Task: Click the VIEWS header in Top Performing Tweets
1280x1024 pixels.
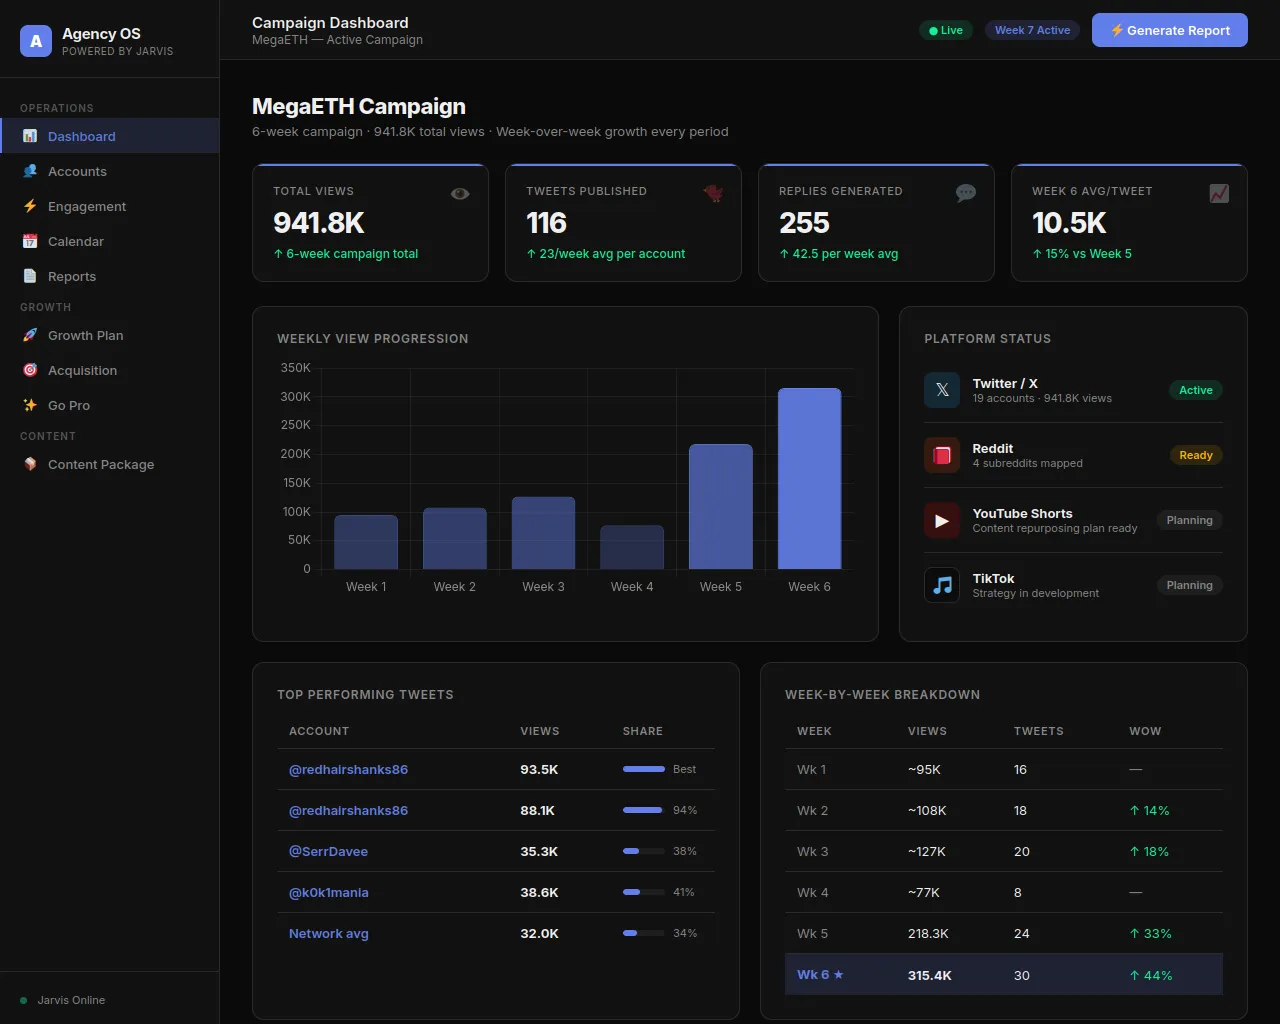Action: click(540, 731)
